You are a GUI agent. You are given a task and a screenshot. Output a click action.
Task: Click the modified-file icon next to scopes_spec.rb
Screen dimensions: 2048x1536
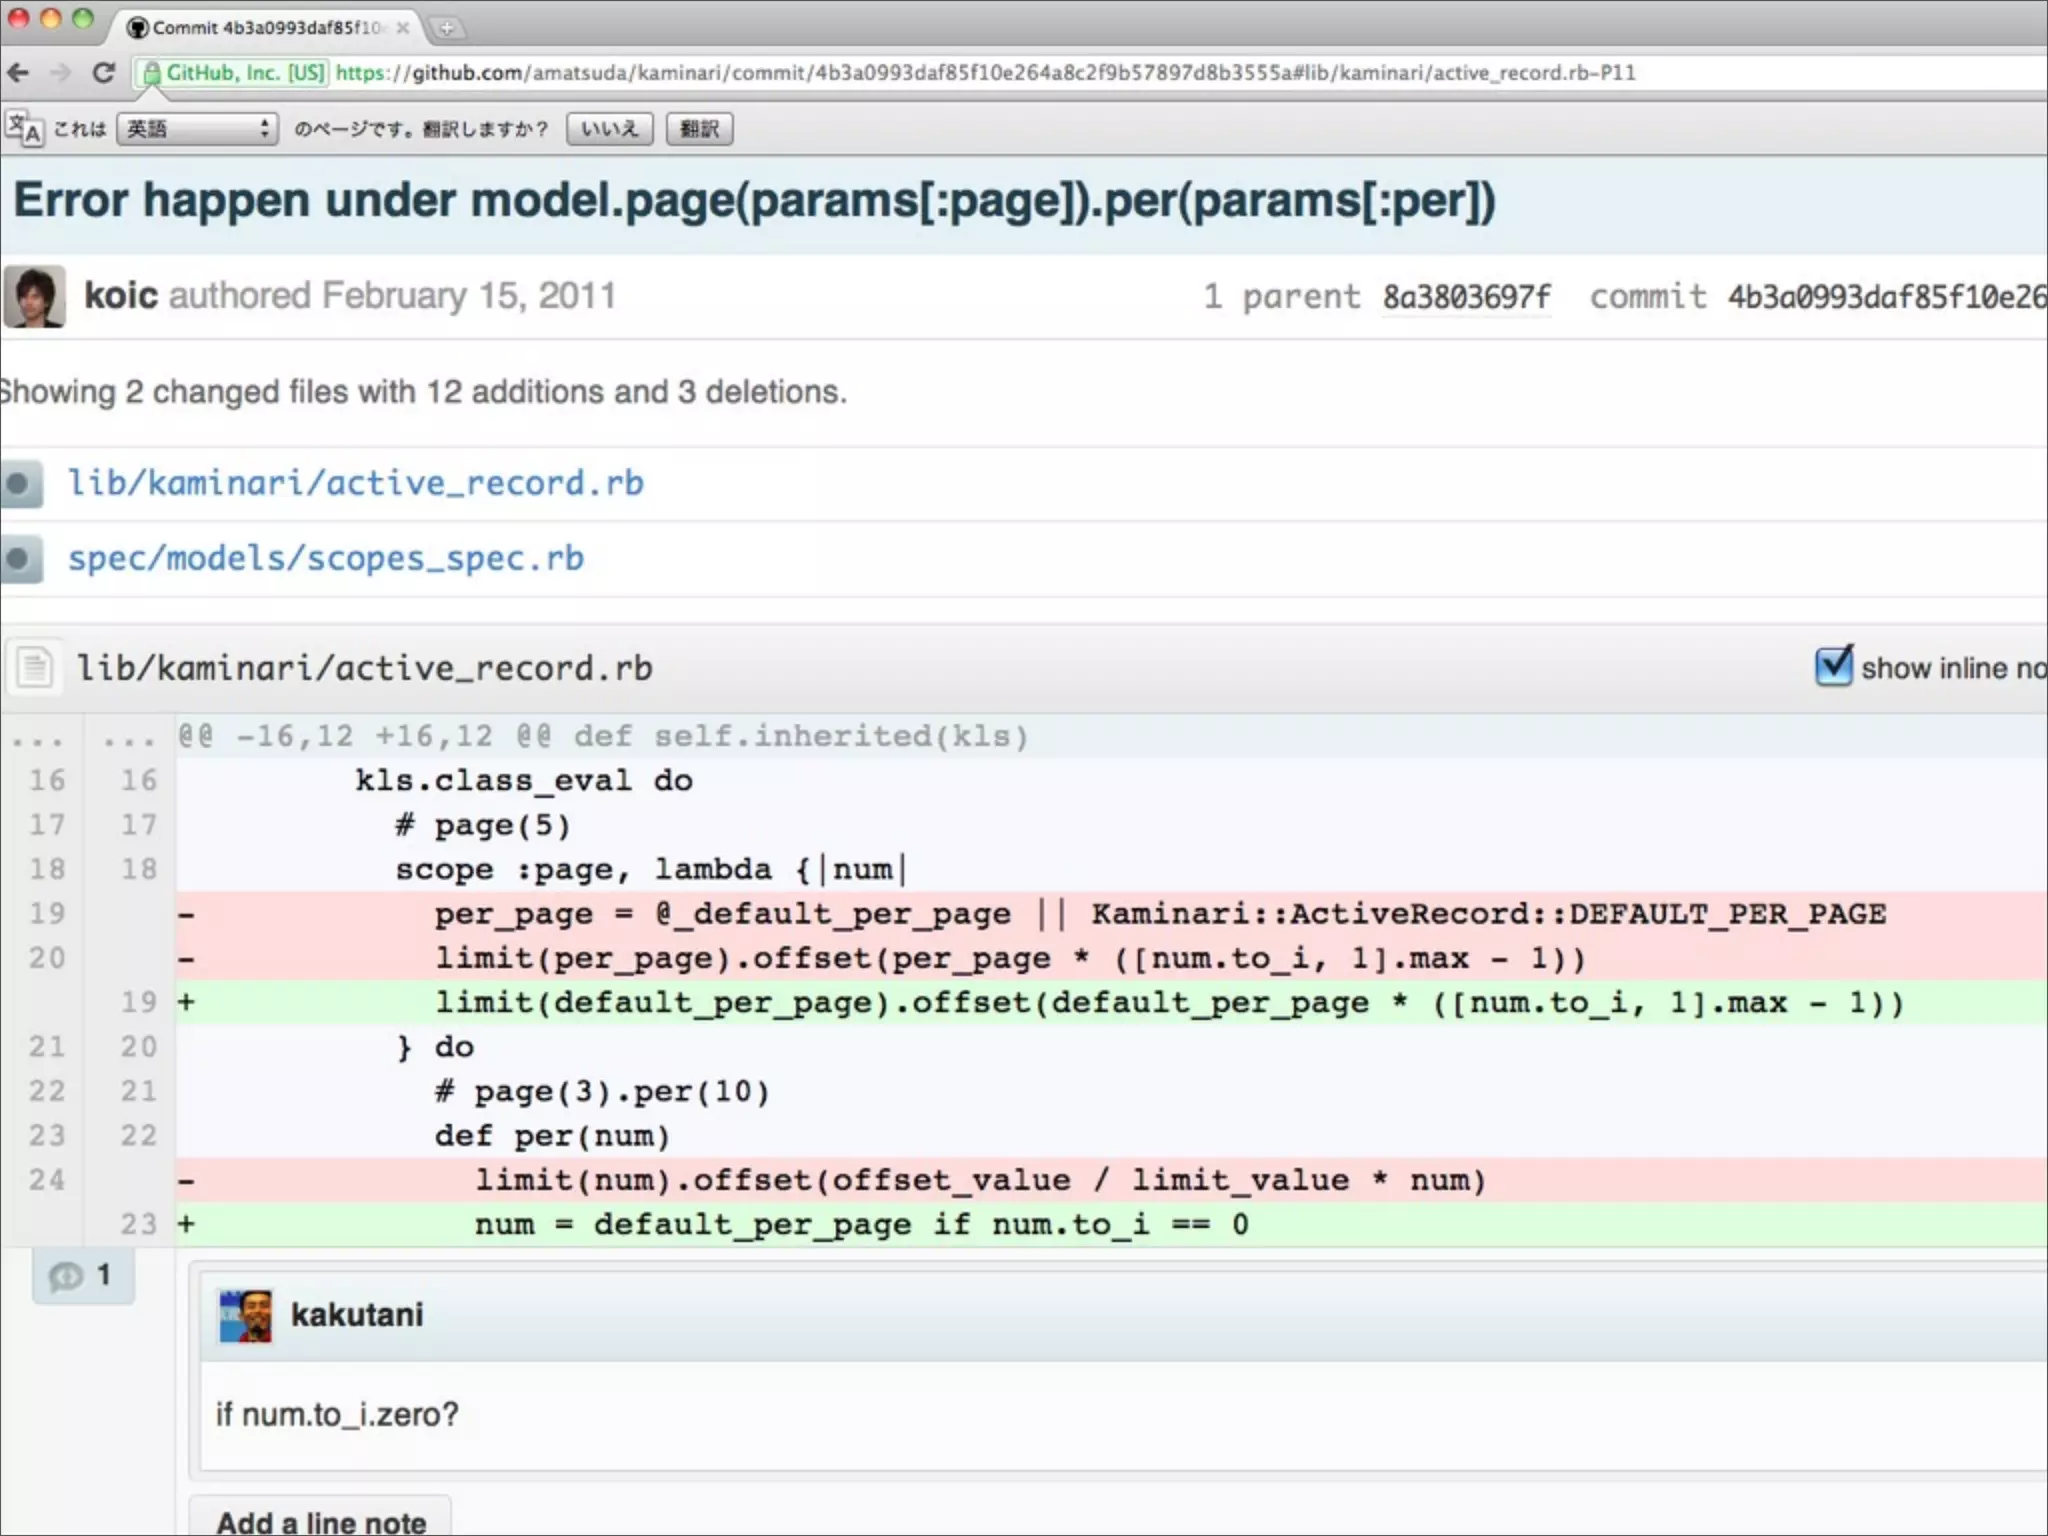(x=19, y=558)
